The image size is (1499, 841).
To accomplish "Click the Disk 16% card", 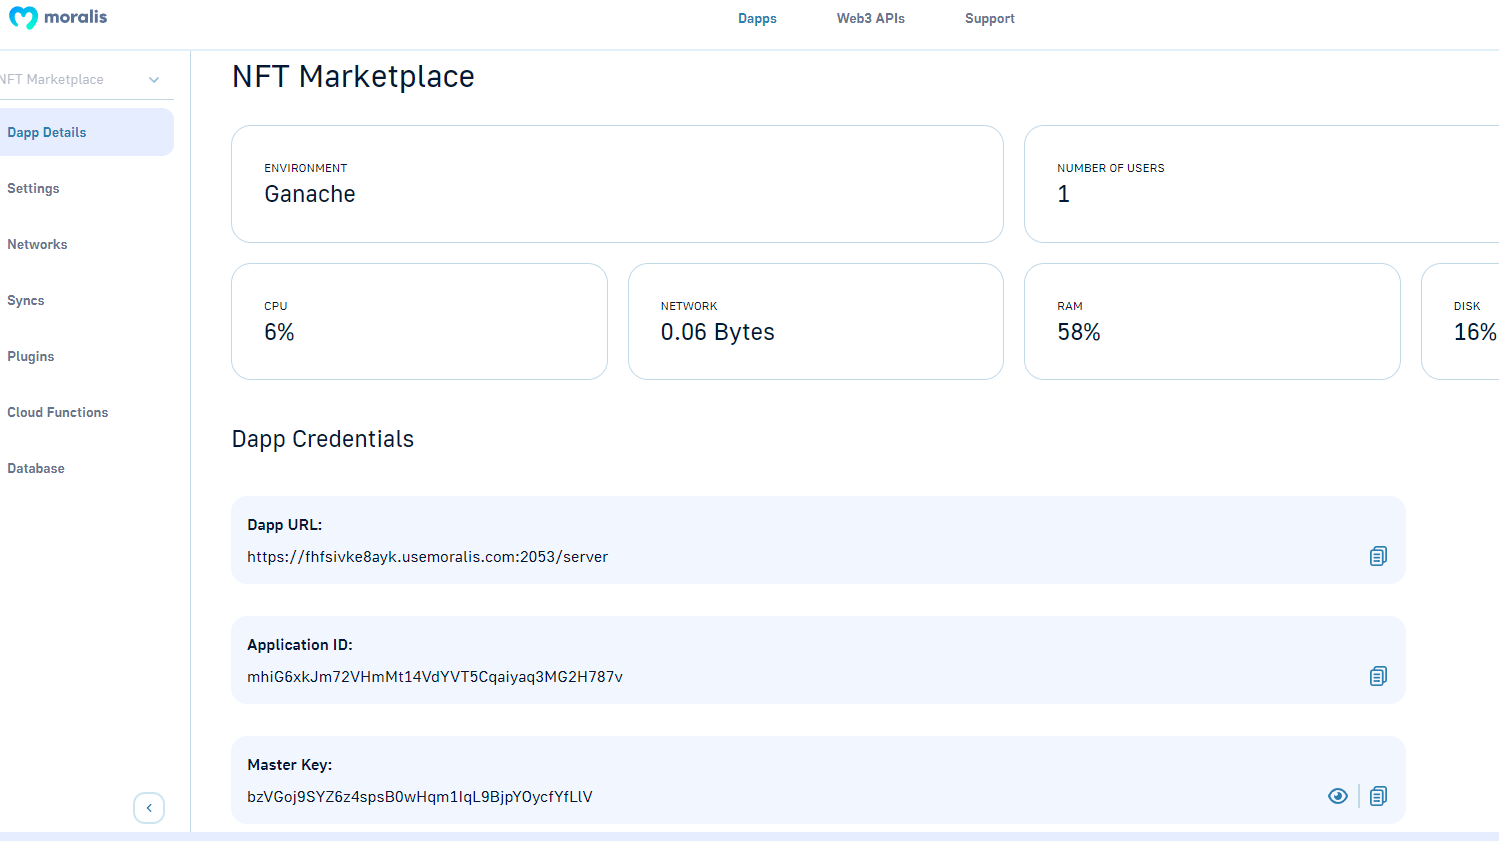I will (1461, 321).
